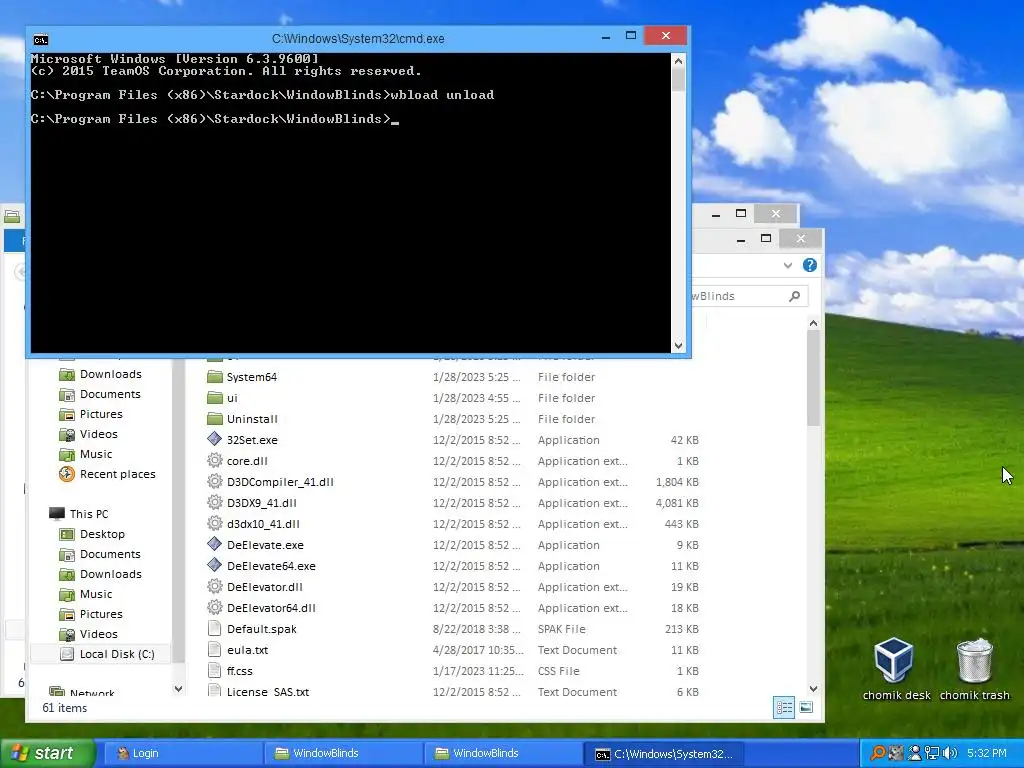Click the cmd scrollbar up arrow
The height and width of the screenshot is (768, 1024).
click(x=679, y=61)
